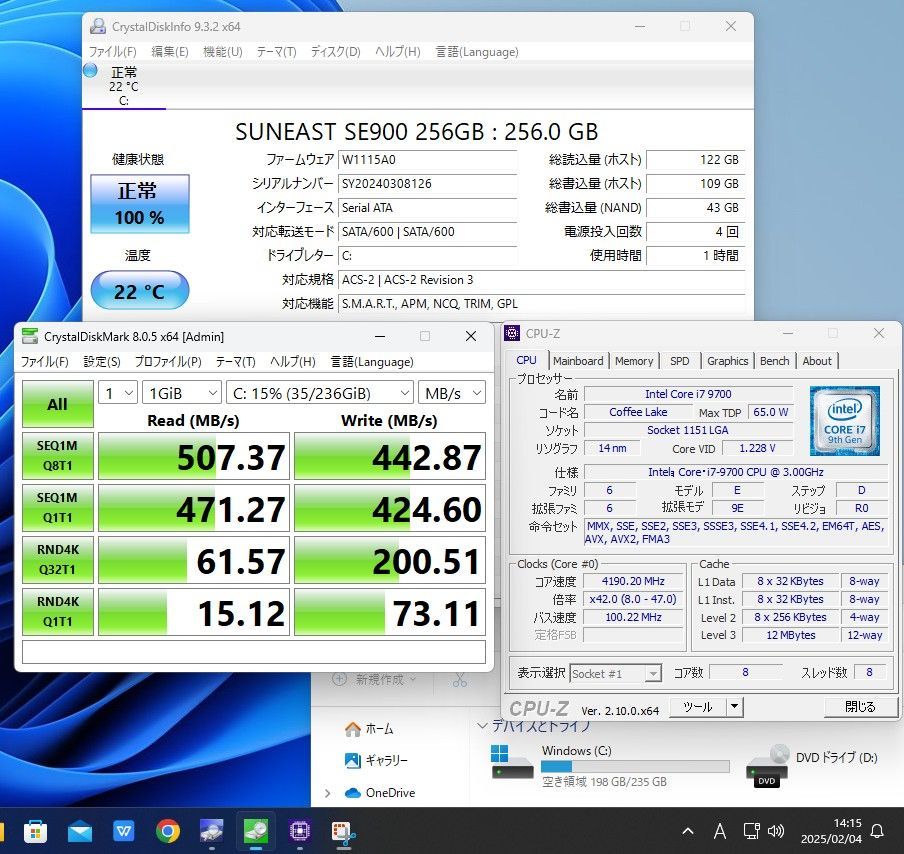This screenshot has width=904, height=854.
Task: Click the CPU-Z title bar chip icon
Action: 512,333
